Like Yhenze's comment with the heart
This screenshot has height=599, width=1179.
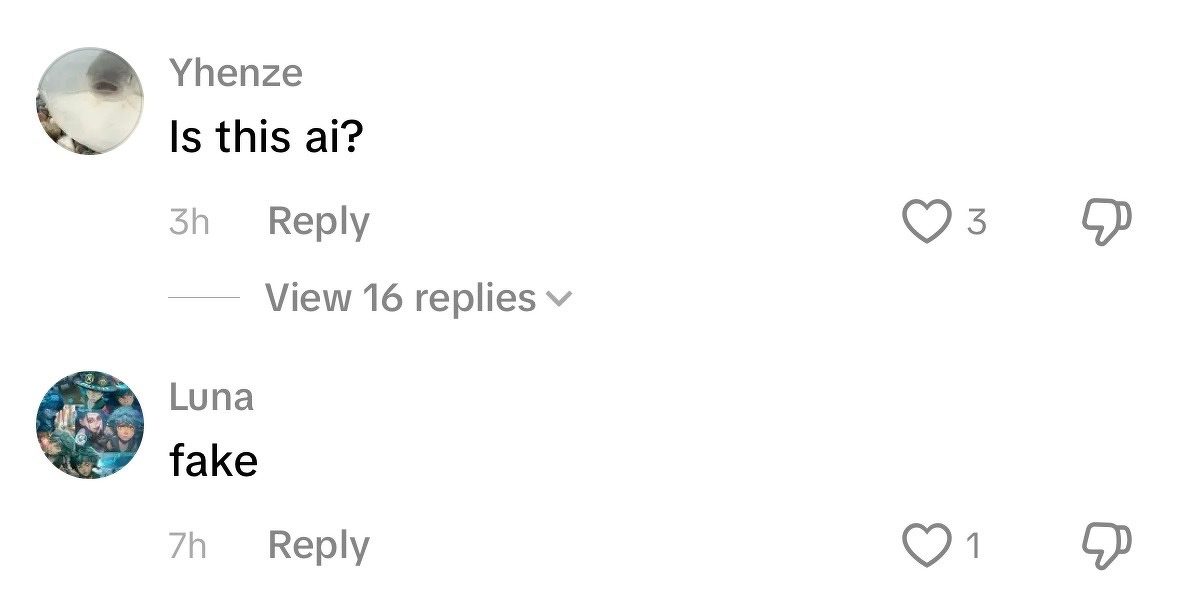pos(926,221)
